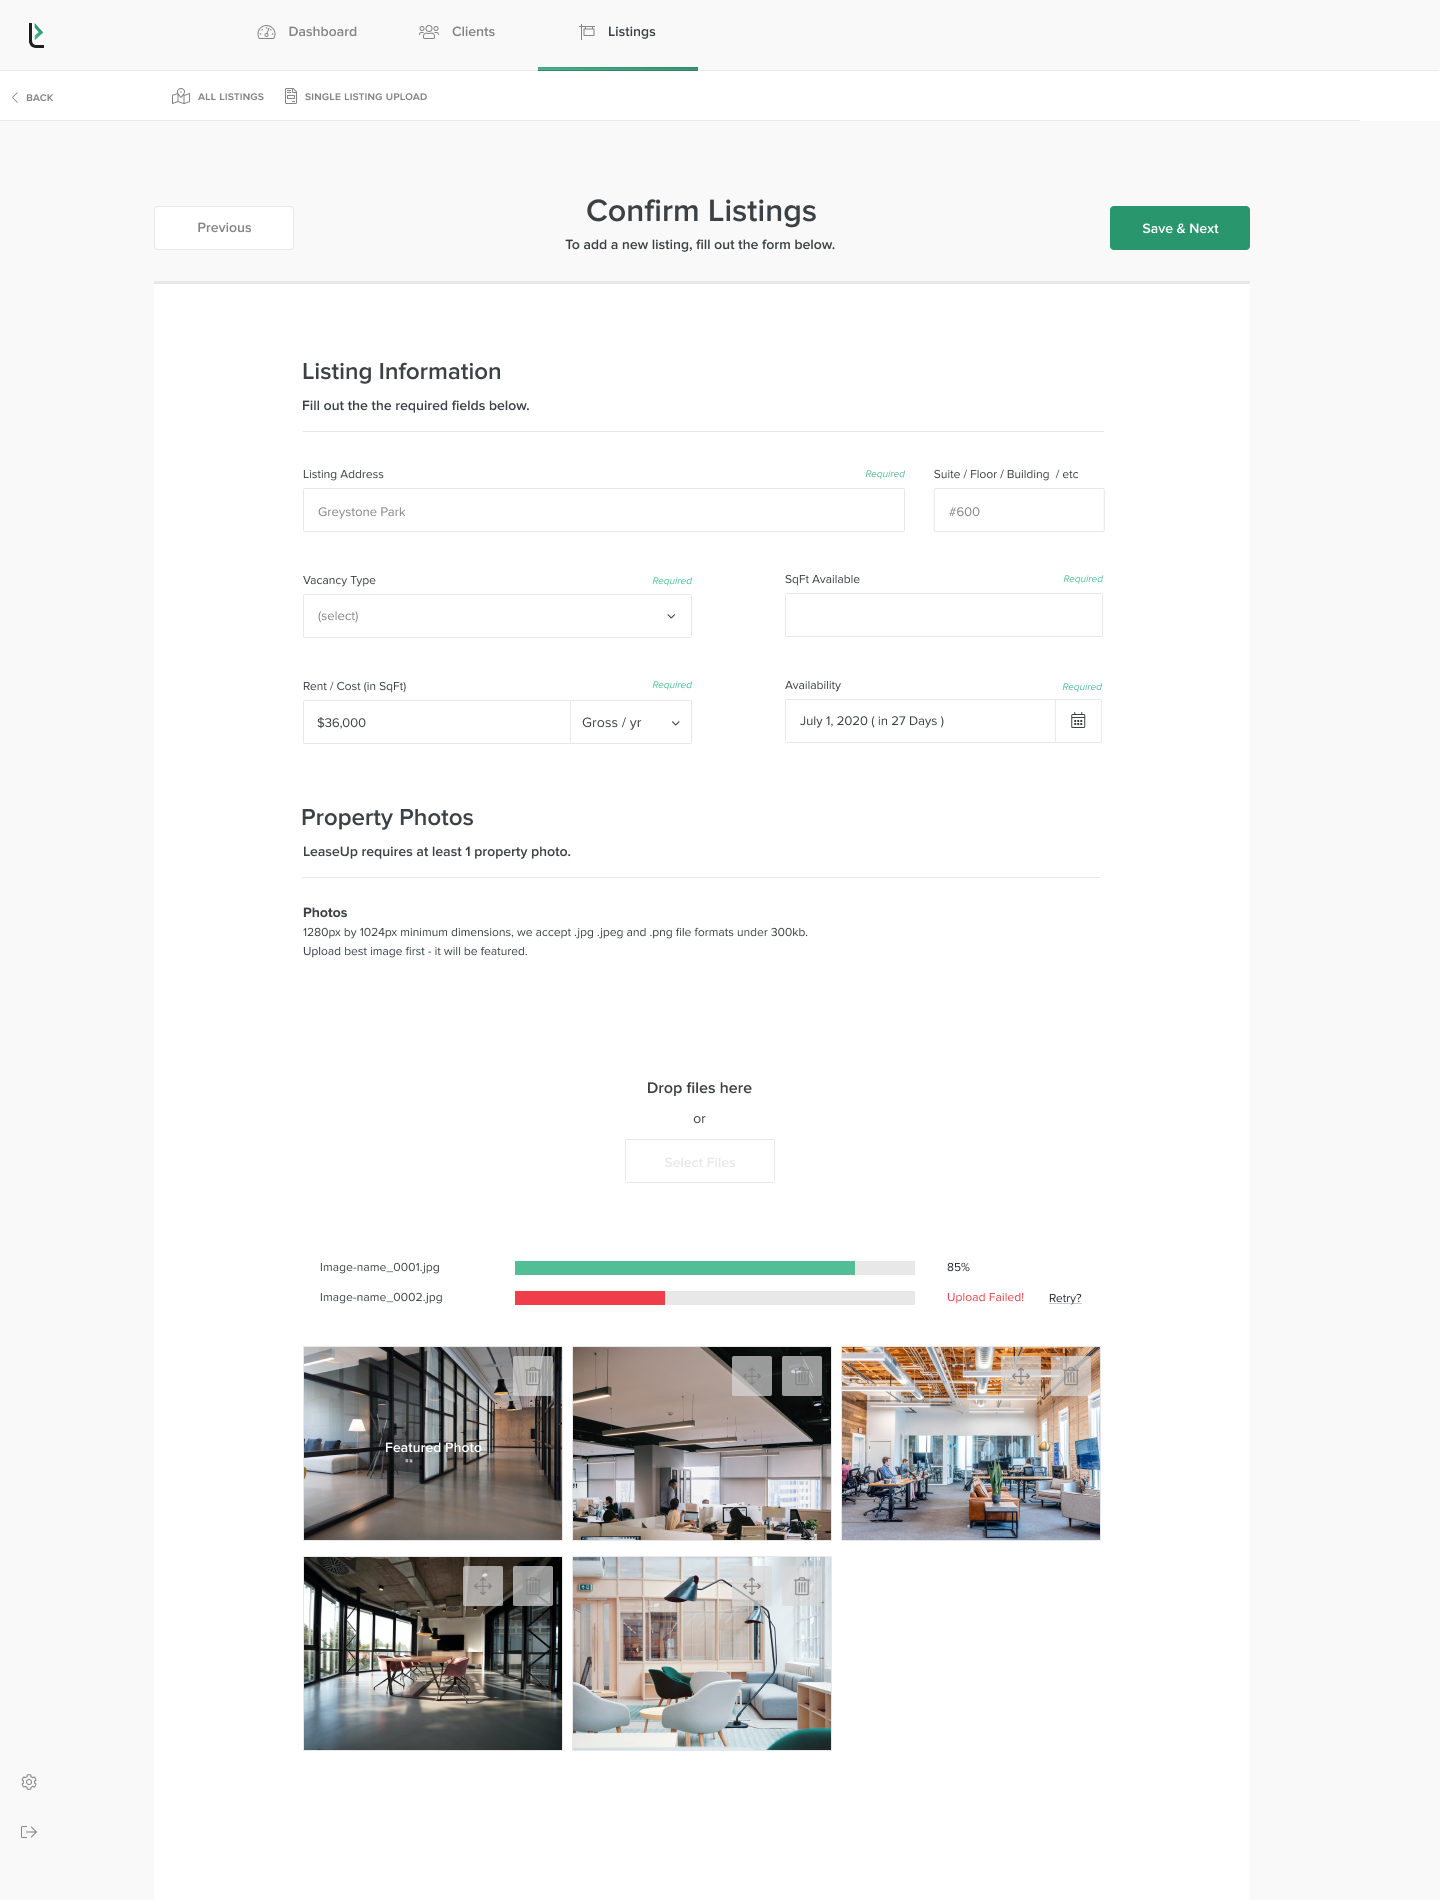The width and height of the screenshot is (1440, 1900).
Task: Click the Dashboard gauge icon
Action: [x=266, y=32]
